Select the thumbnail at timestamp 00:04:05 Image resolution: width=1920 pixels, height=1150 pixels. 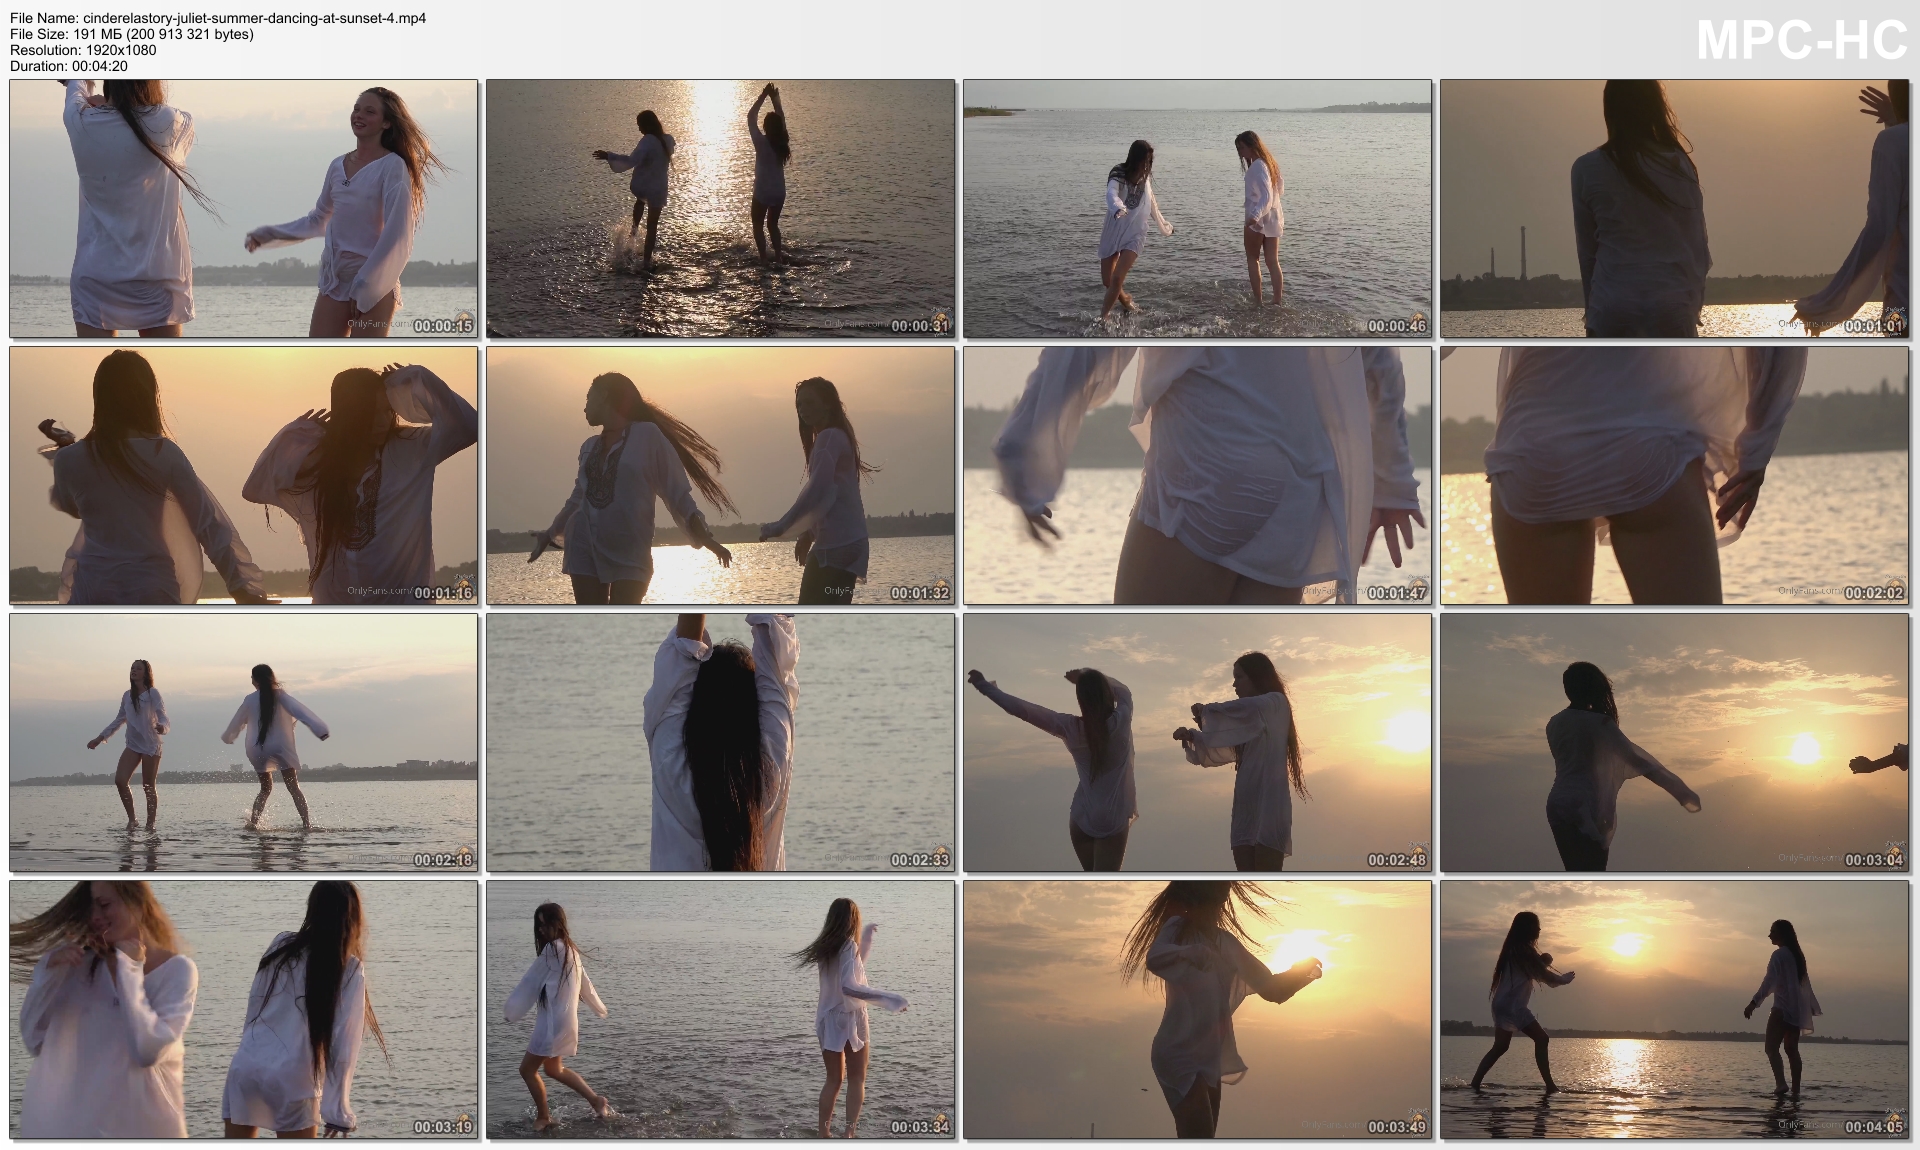(1675, 1010)
